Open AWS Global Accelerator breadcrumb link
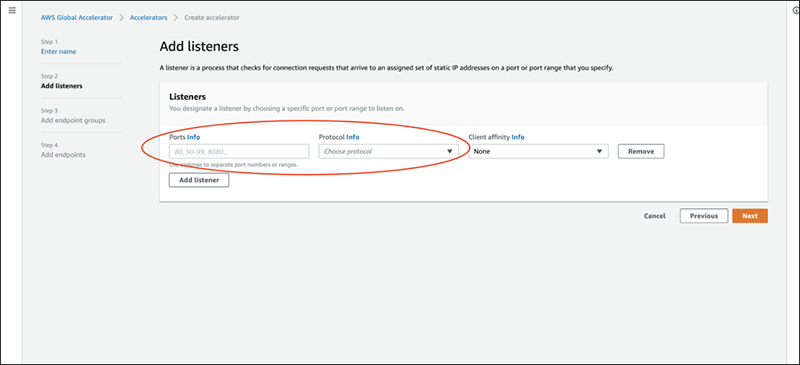The image size is (800, 365). click(x=77, y=17)
